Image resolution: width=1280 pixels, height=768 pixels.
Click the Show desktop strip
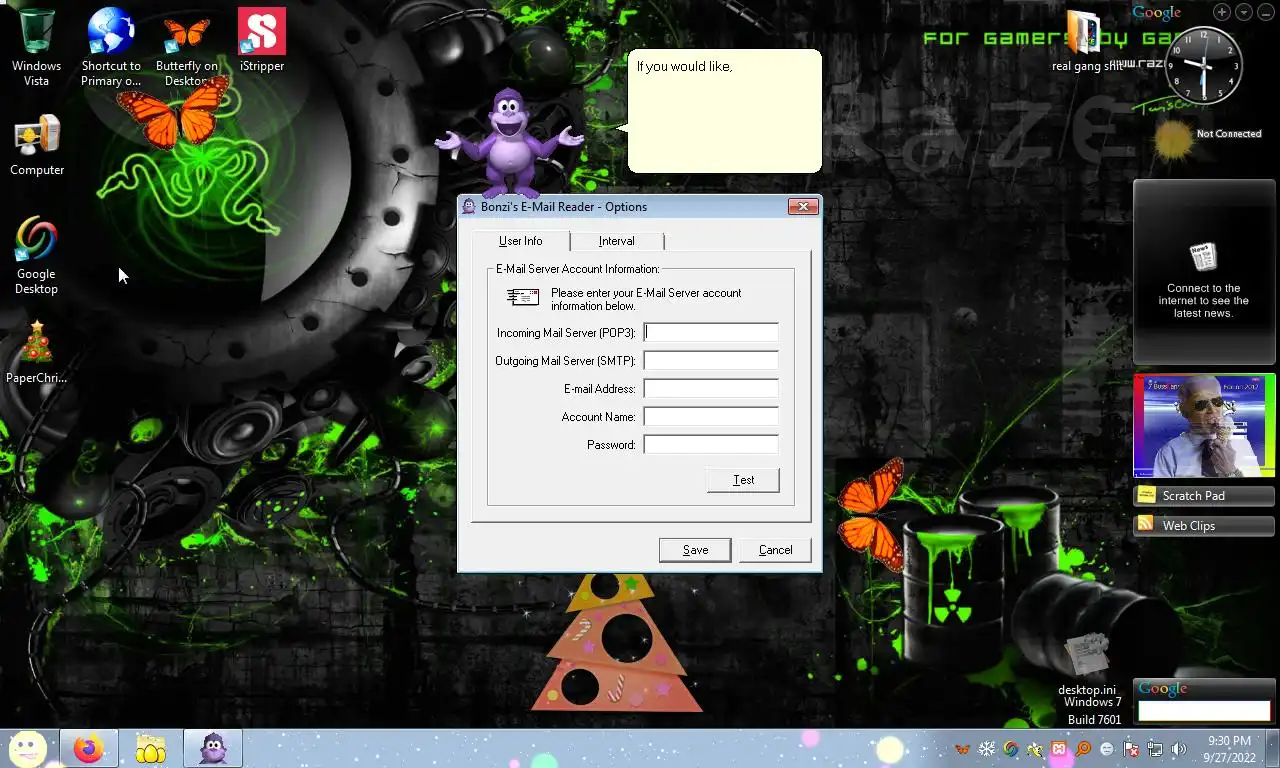[1273, 749]
